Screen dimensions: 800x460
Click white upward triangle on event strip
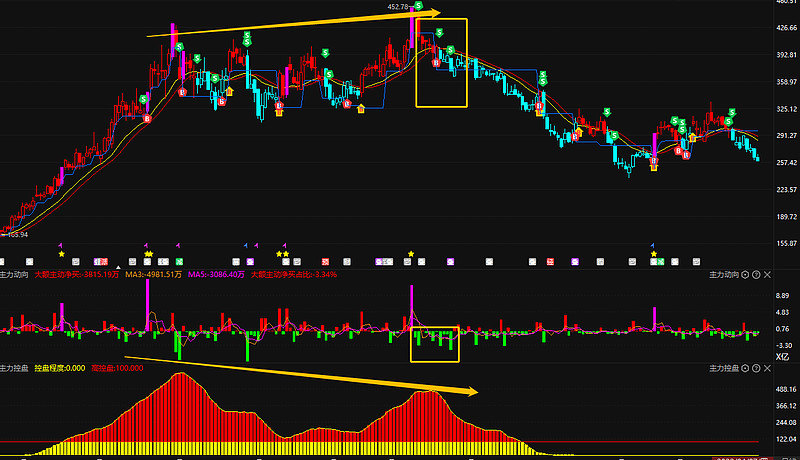[x=118, y=267]
